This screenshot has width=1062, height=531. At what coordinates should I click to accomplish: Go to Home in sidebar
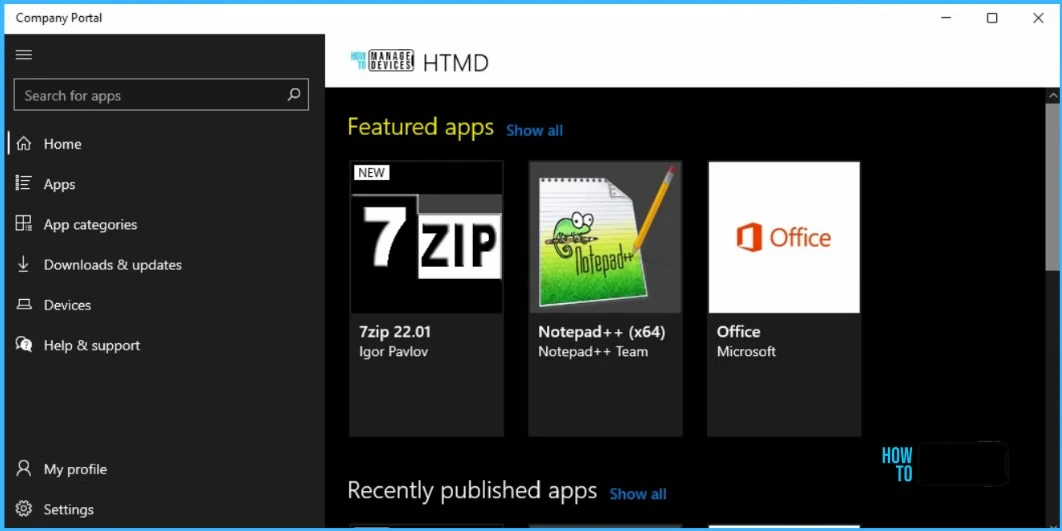tap(163, 144)
